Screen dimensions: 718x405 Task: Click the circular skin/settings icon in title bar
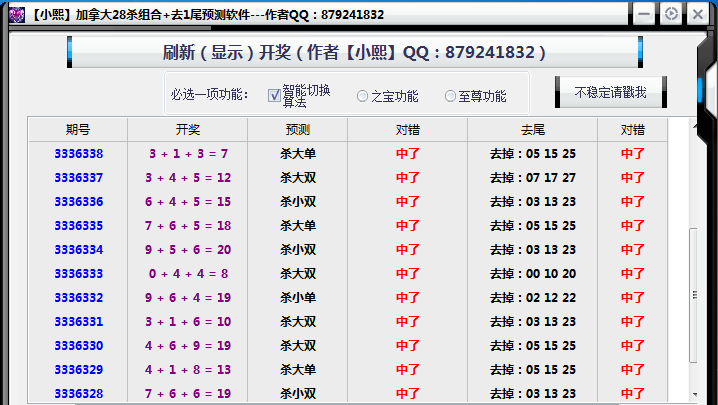(671, 14)
